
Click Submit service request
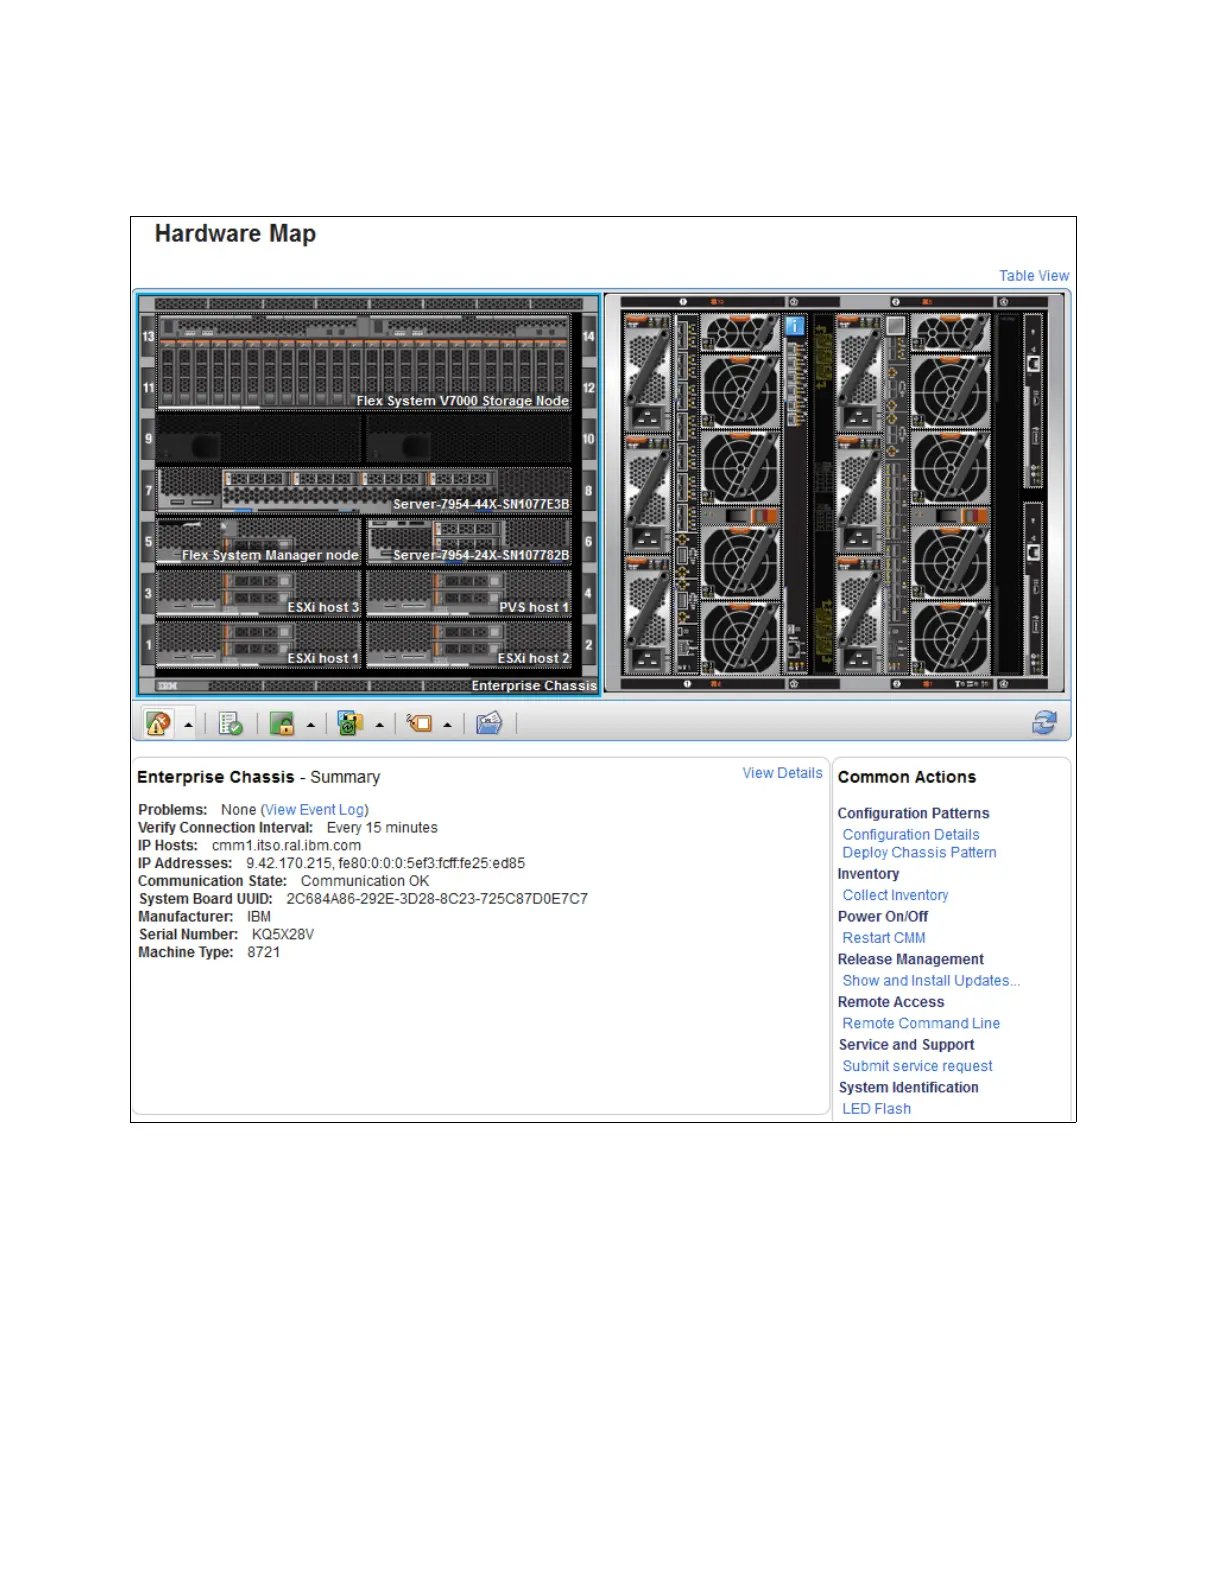[x=917, y=1067]
